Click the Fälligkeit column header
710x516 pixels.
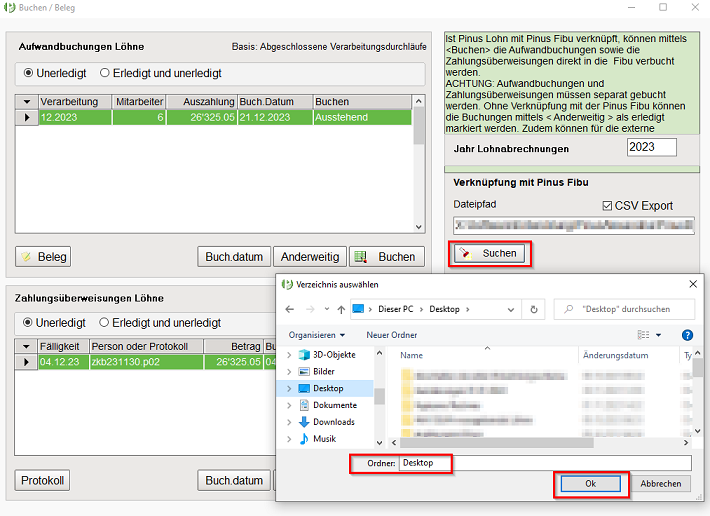[64, 346]
